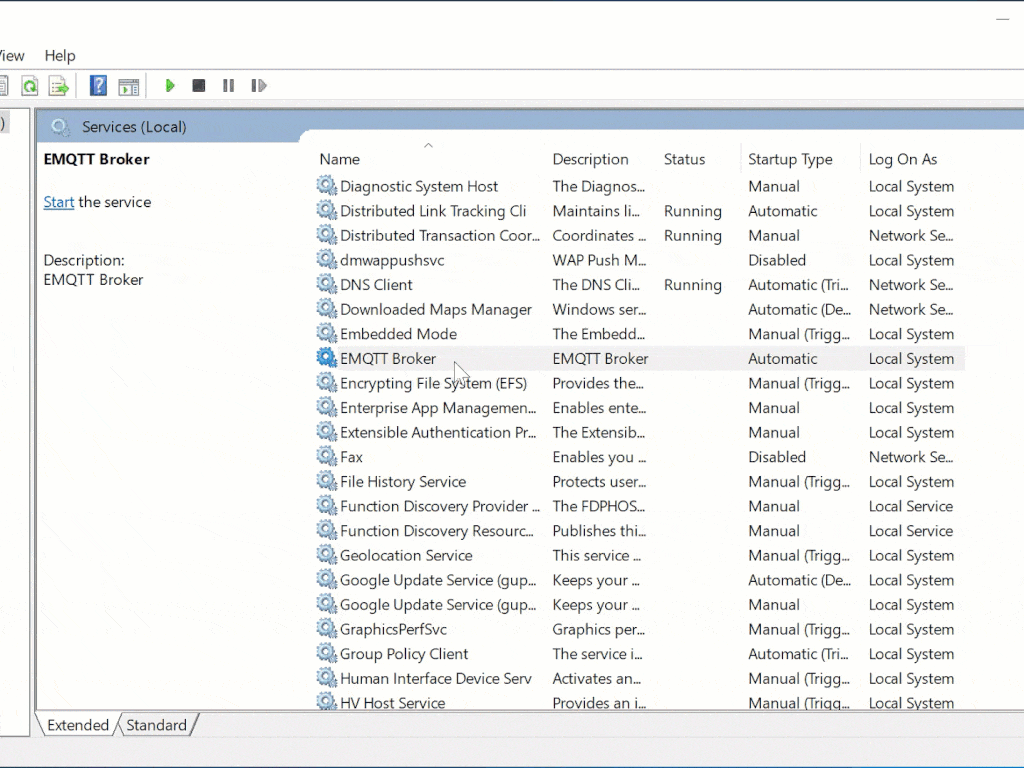The image size is (1024, 768).
Task: Click the Downloaded Maps Manager gear icon
Action: pos(327,308)
